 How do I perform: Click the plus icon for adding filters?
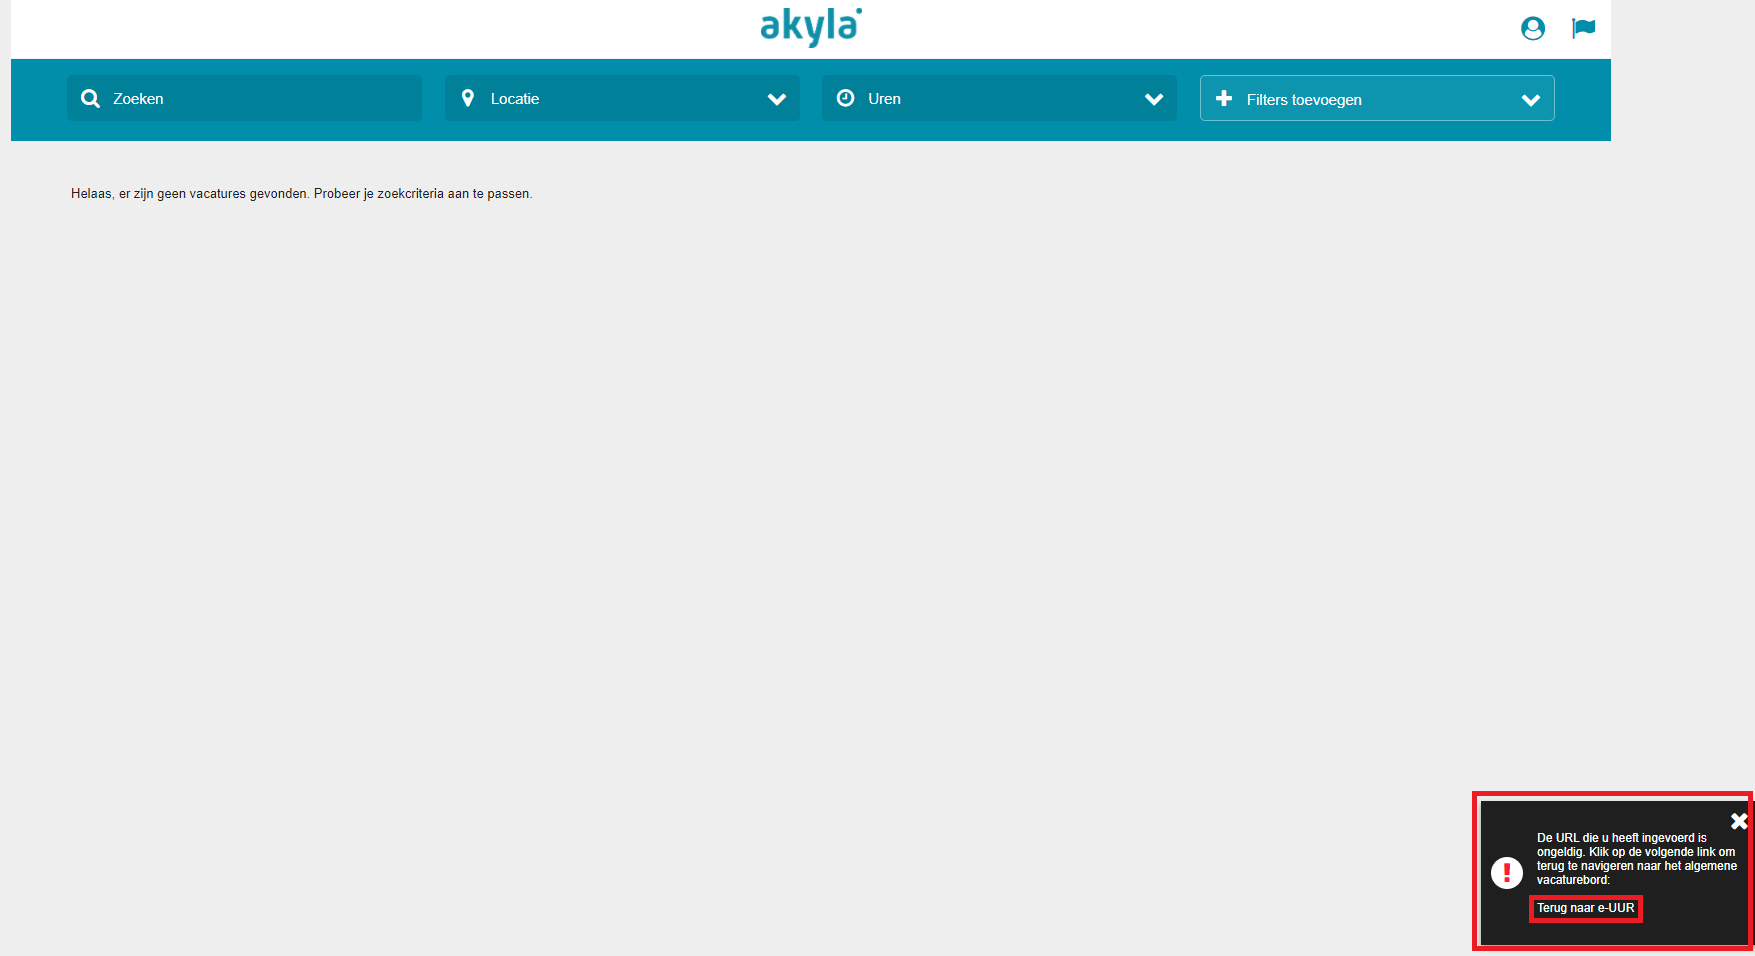point(1223,98)
